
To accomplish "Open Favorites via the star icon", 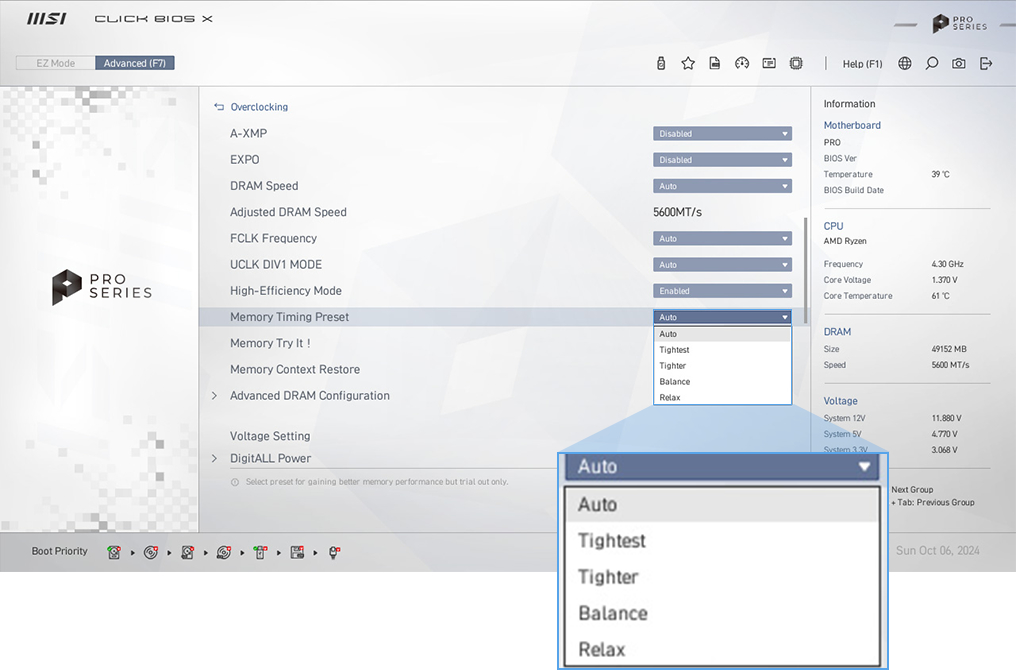I will 688,63.
